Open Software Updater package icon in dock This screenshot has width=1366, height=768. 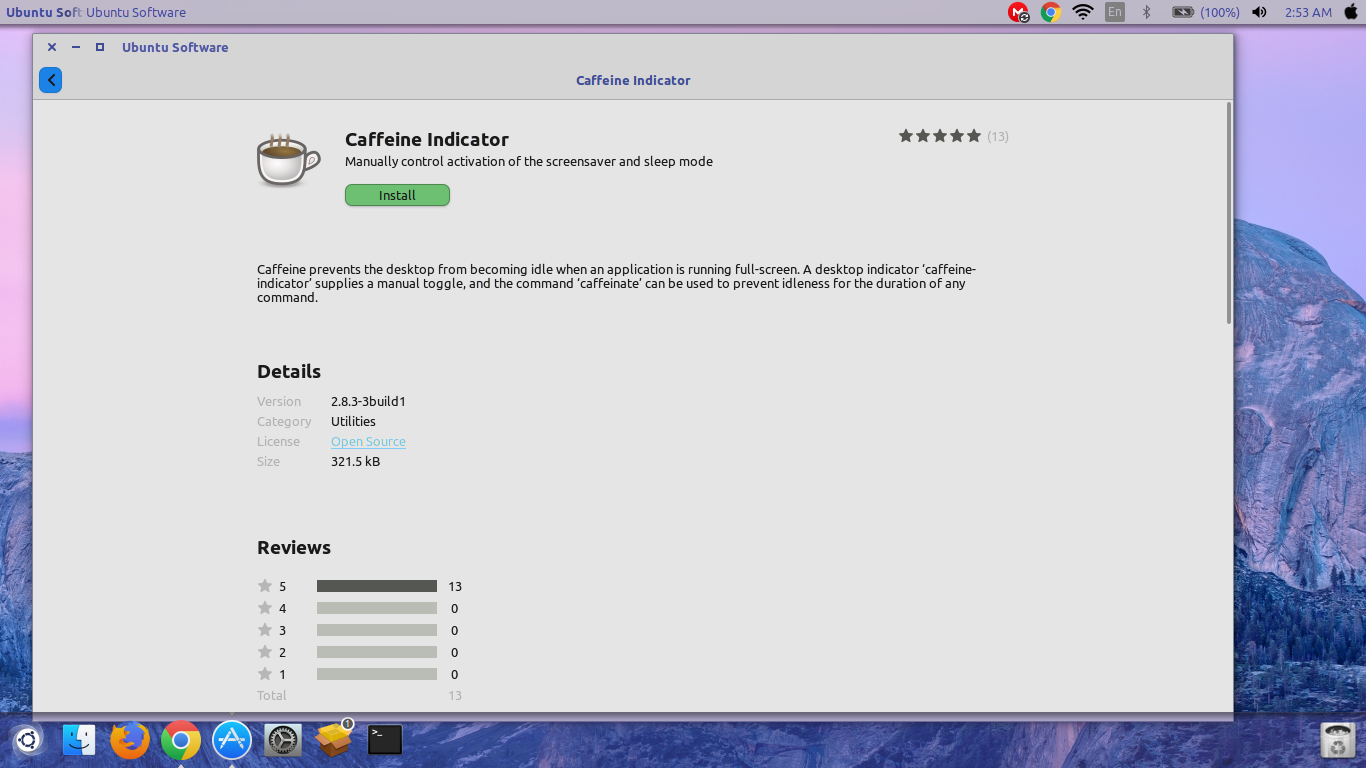coord(334,740)
